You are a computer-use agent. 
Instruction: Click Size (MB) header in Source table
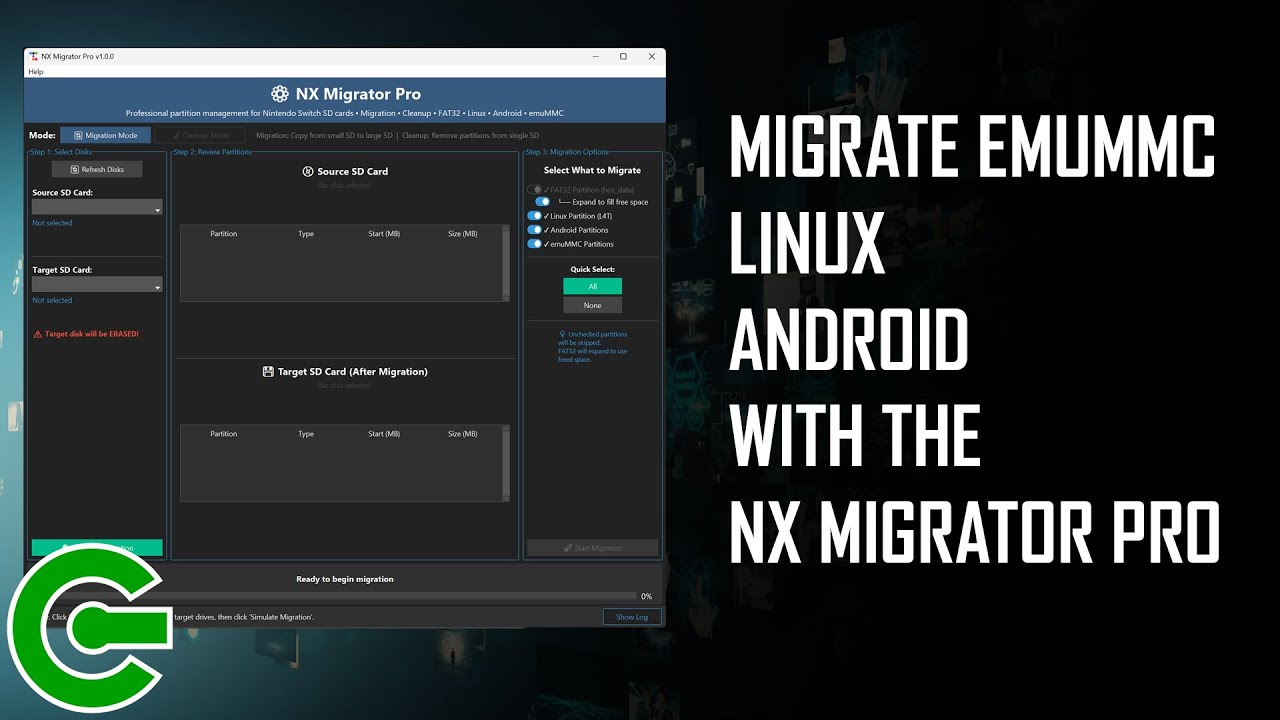point(463,234)
